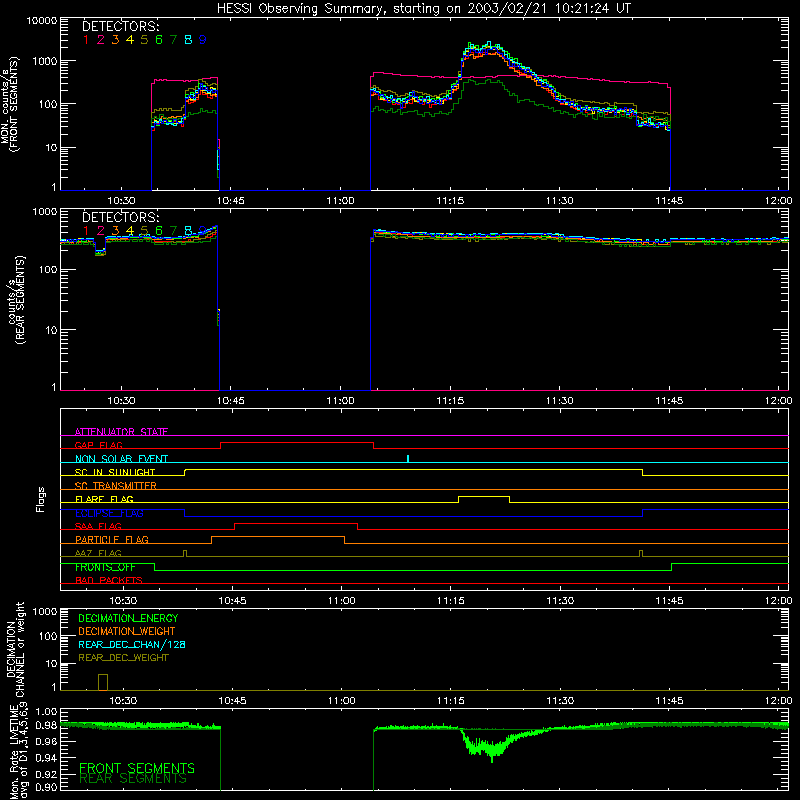Select orange detector 3 in the front segments legend
Image resolution: width=800 pixels, height=800 pixels.
[115, 40]
